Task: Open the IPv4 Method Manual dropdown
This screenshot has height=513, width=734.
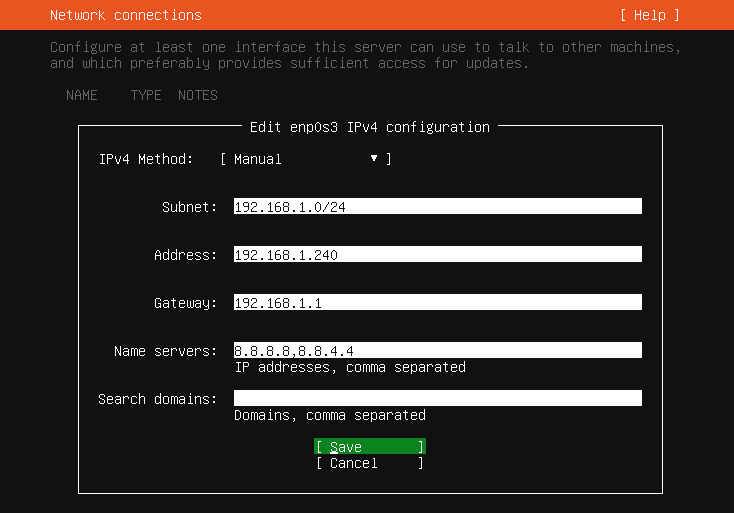Action: point(306,159)
